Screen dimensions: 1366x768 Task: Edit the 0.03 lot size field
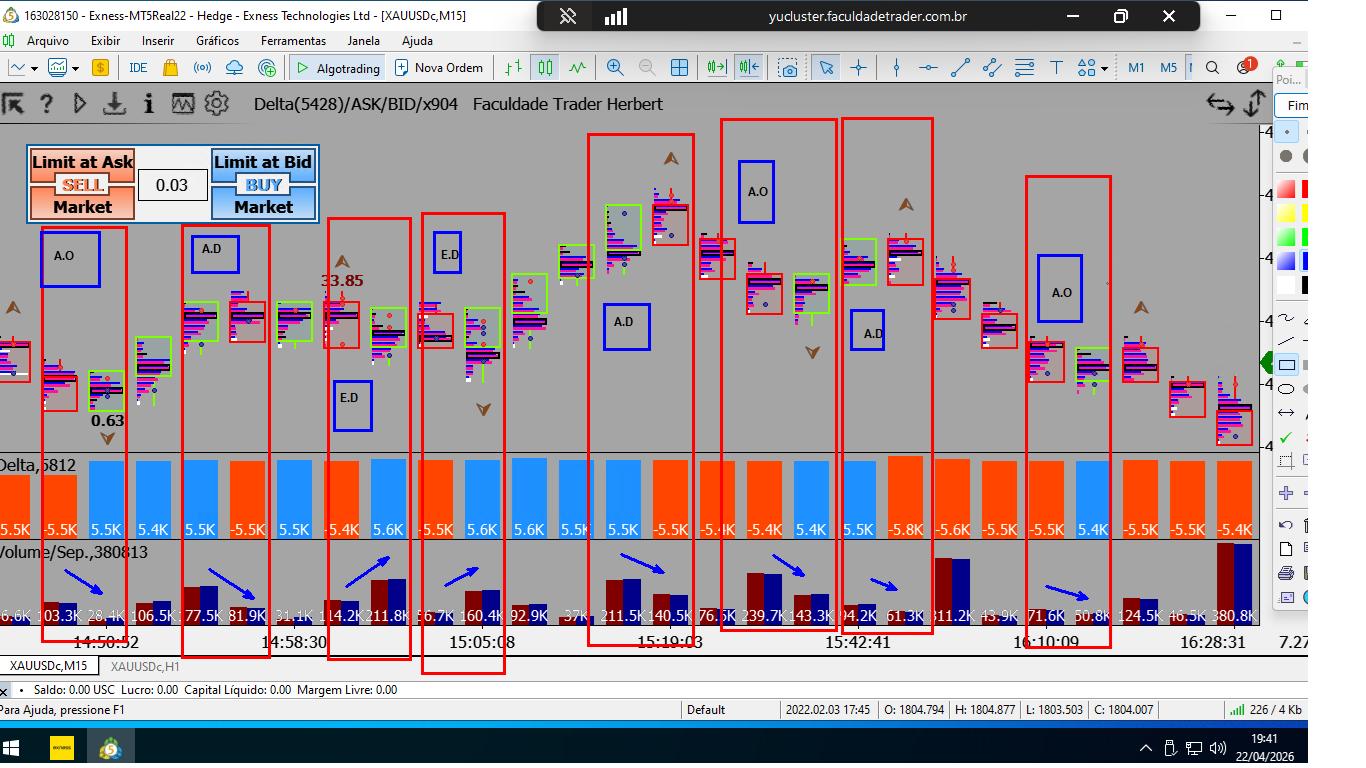pyautogui.click(x=172, y=185)
